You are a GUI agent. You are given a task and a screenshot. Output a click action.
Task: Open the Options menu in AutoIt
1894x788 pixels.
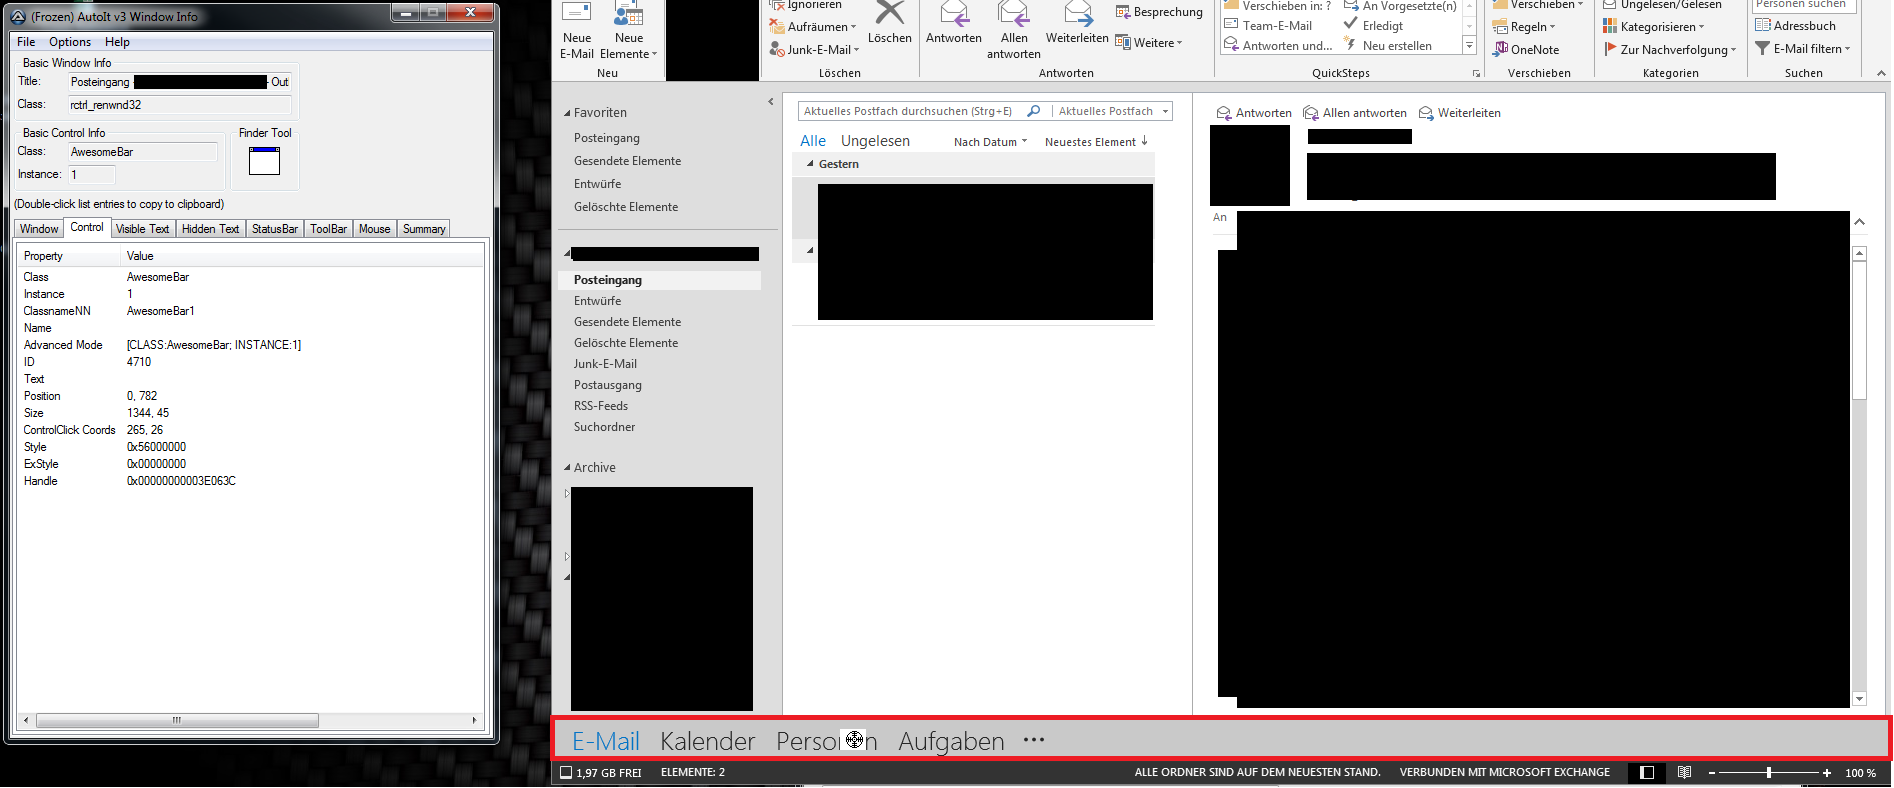pyautogui.click(x=70, y=42)
